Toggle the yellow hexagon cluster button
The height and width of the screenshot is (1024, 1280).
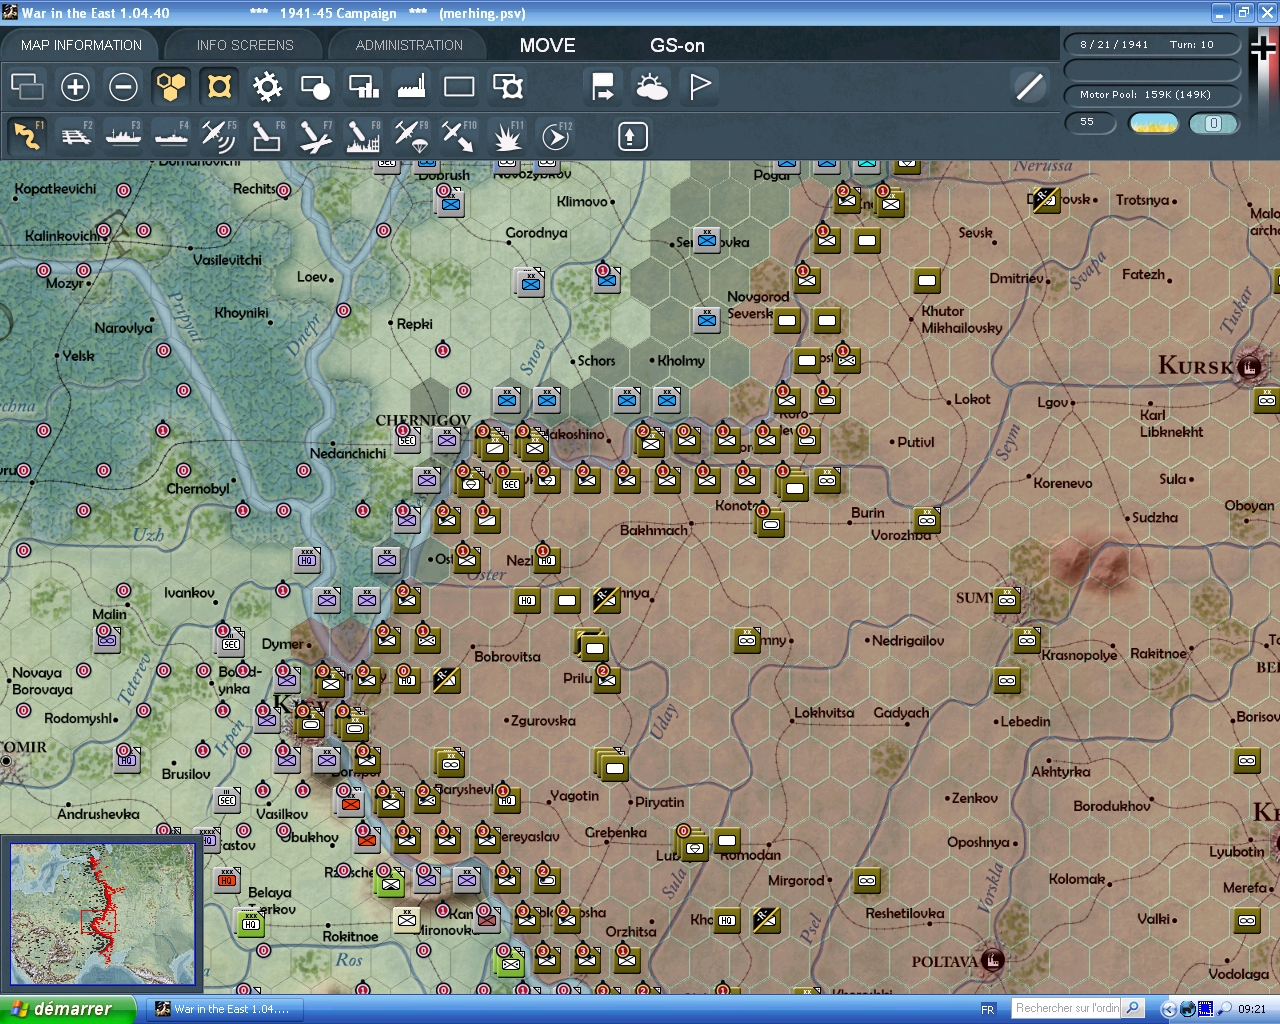pos(171,87)
